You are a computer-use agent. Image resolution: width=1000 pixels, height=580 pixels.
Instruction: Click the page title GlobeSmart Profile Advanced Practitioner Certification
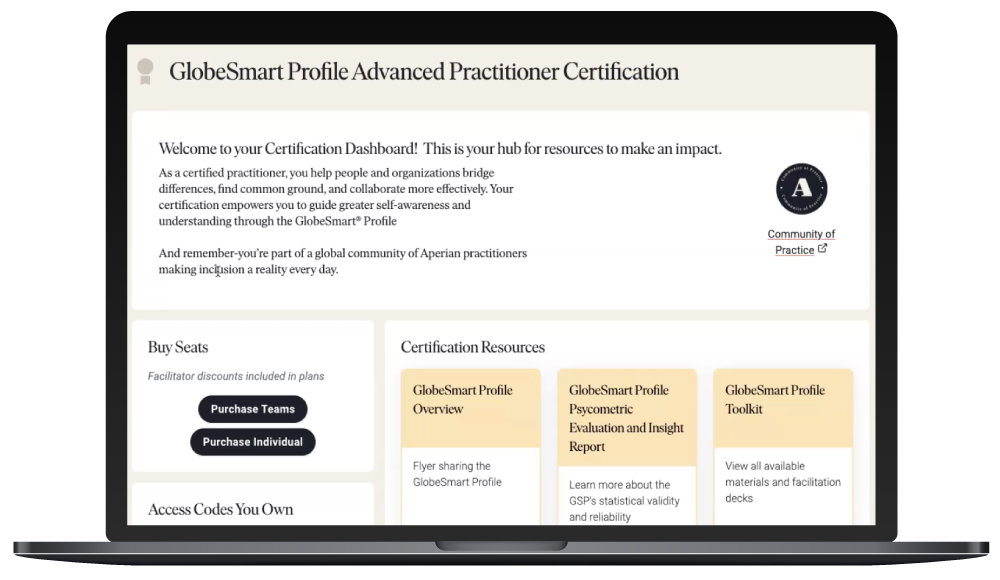[424, 71]
